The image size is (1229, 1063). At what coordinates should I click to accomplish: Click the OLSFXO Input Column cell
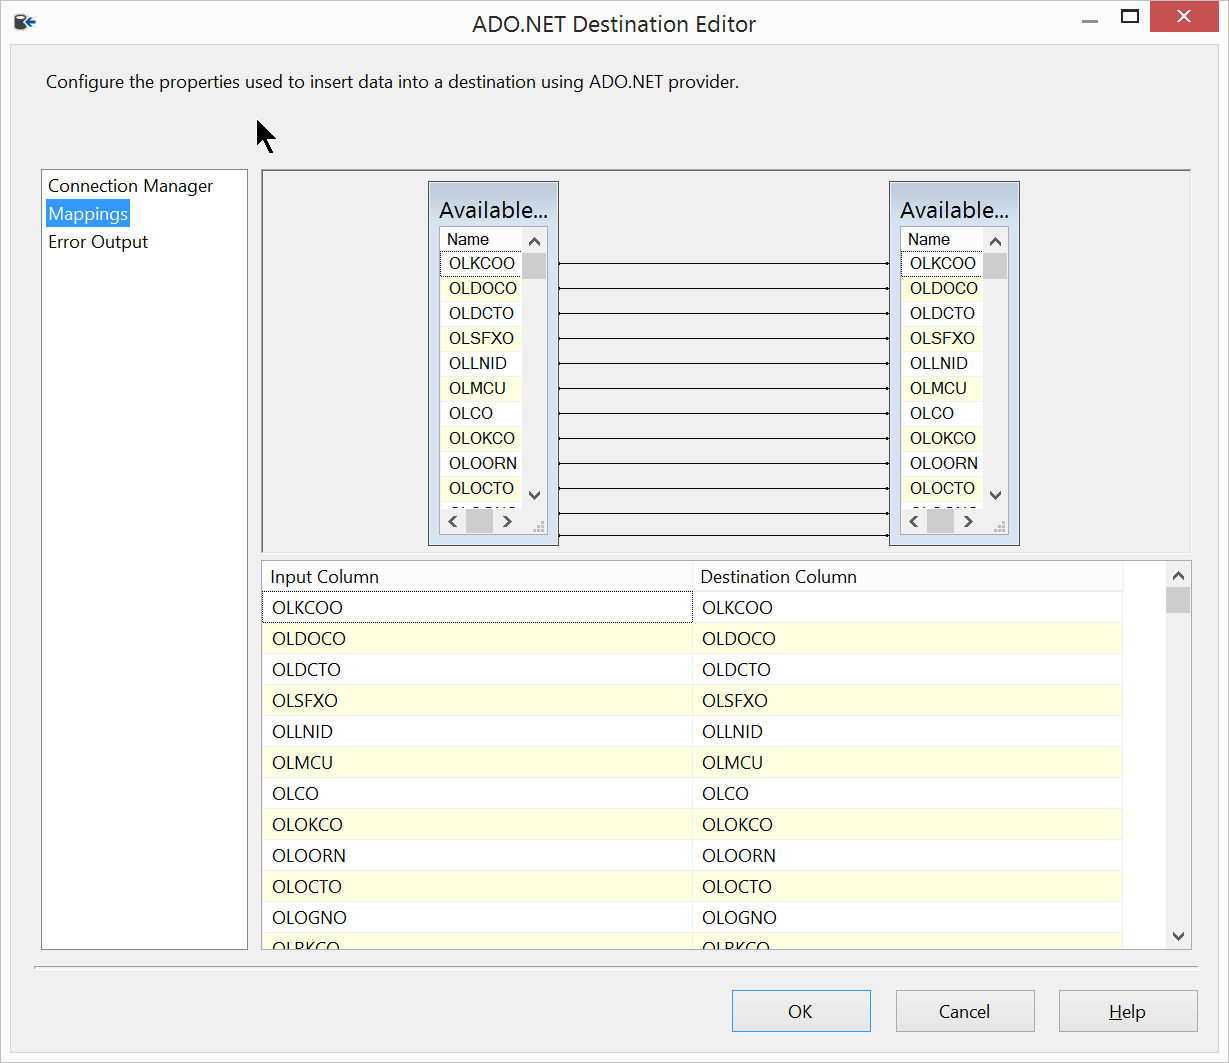click(x=477, y=701)
